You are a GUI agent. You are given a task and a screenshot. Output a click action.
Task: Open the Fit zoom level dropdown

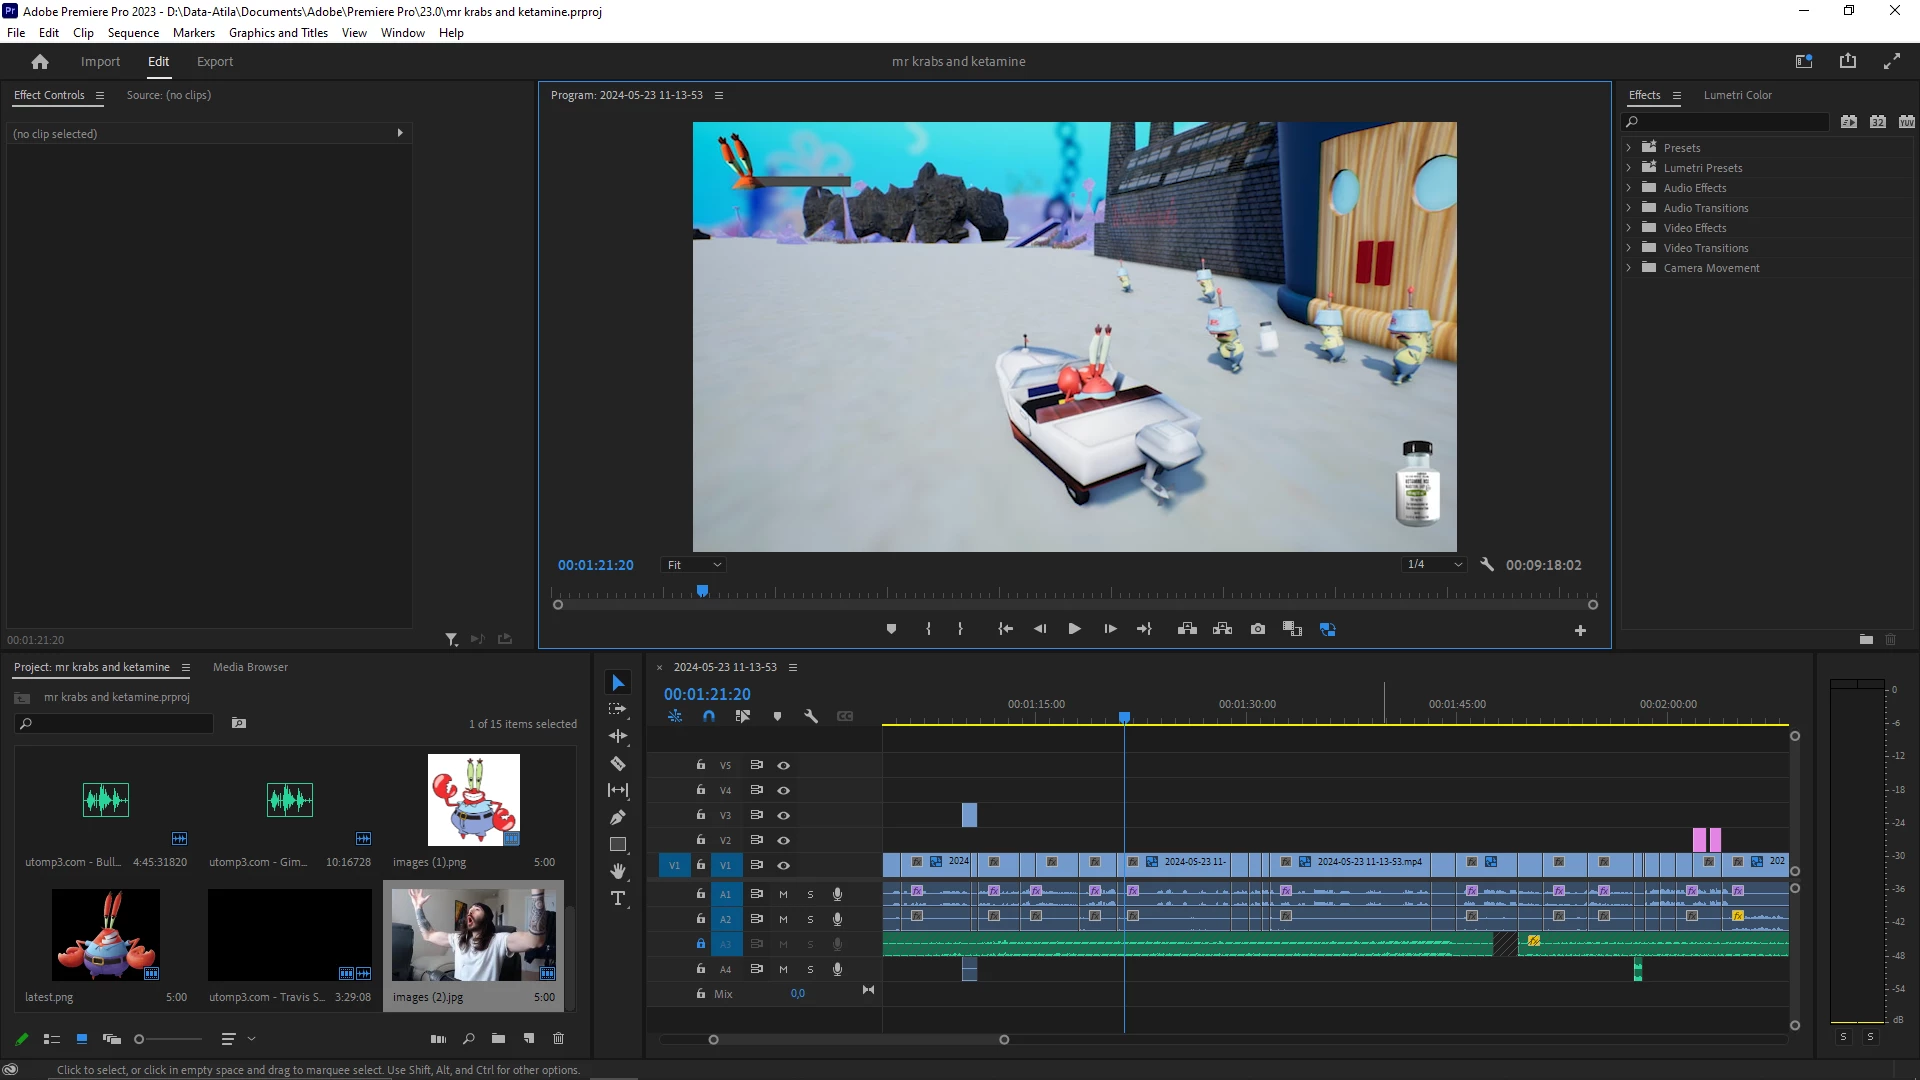[694, 565]
